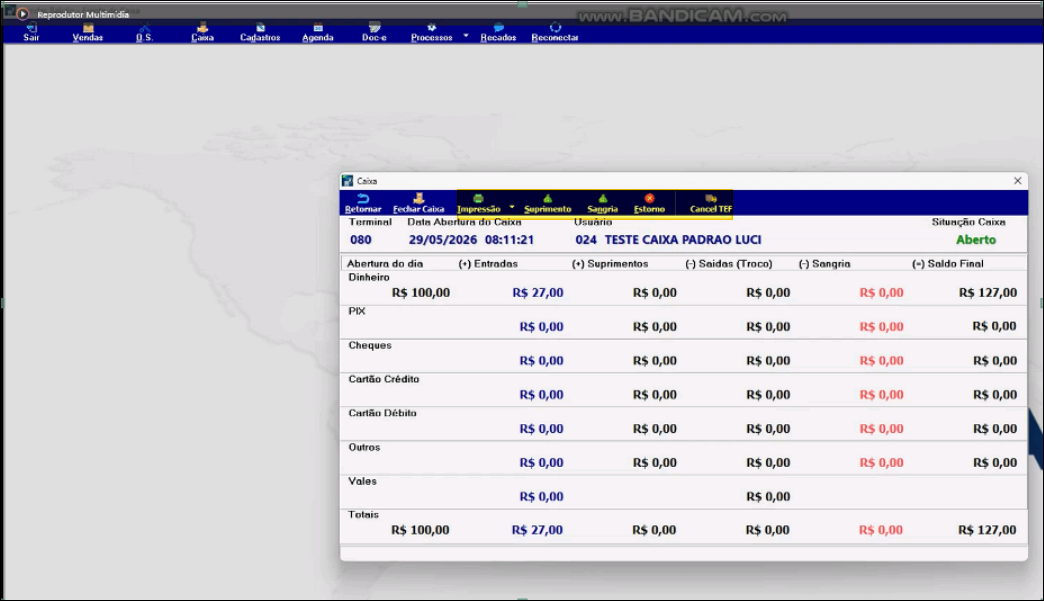
Task: Click the Totais saldo final R$ 127,00
Action: click(987, 530)
